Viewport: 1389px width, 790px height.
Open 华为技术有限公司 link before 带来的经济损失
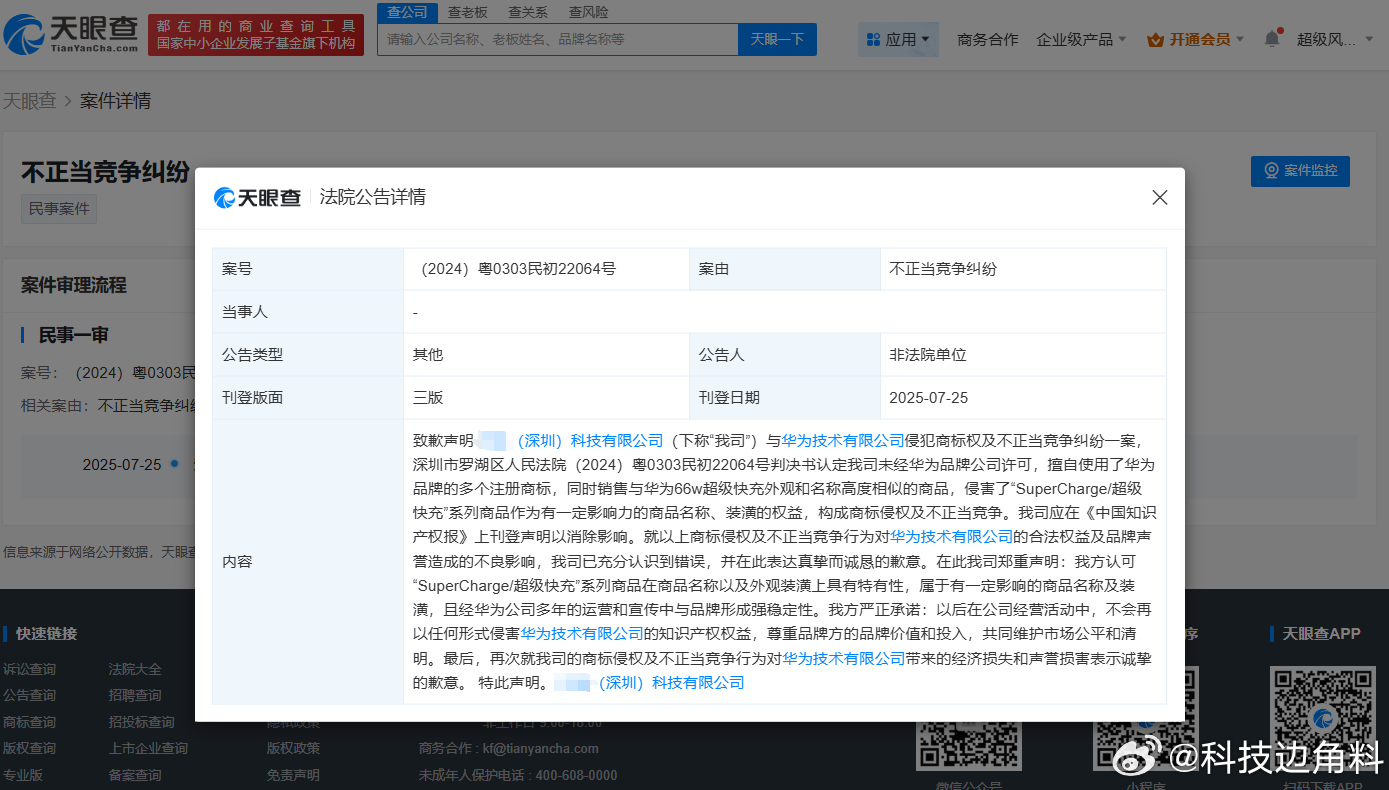coord(844,658)
